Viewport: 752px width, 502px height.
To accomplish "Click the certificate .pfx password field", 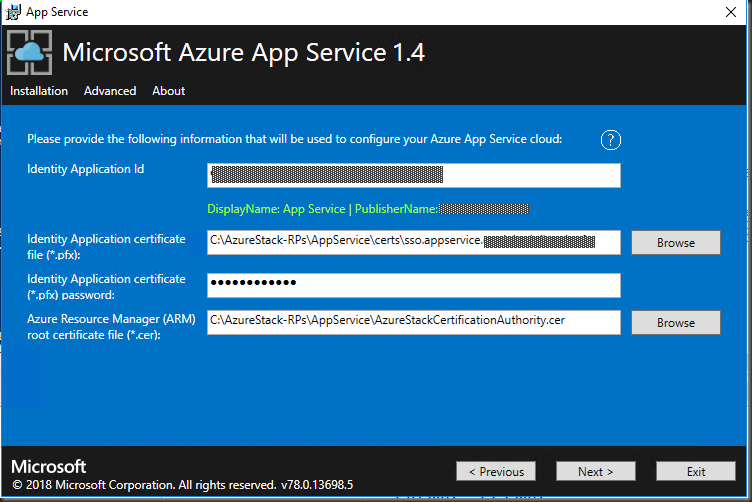I will pos(413,285).
